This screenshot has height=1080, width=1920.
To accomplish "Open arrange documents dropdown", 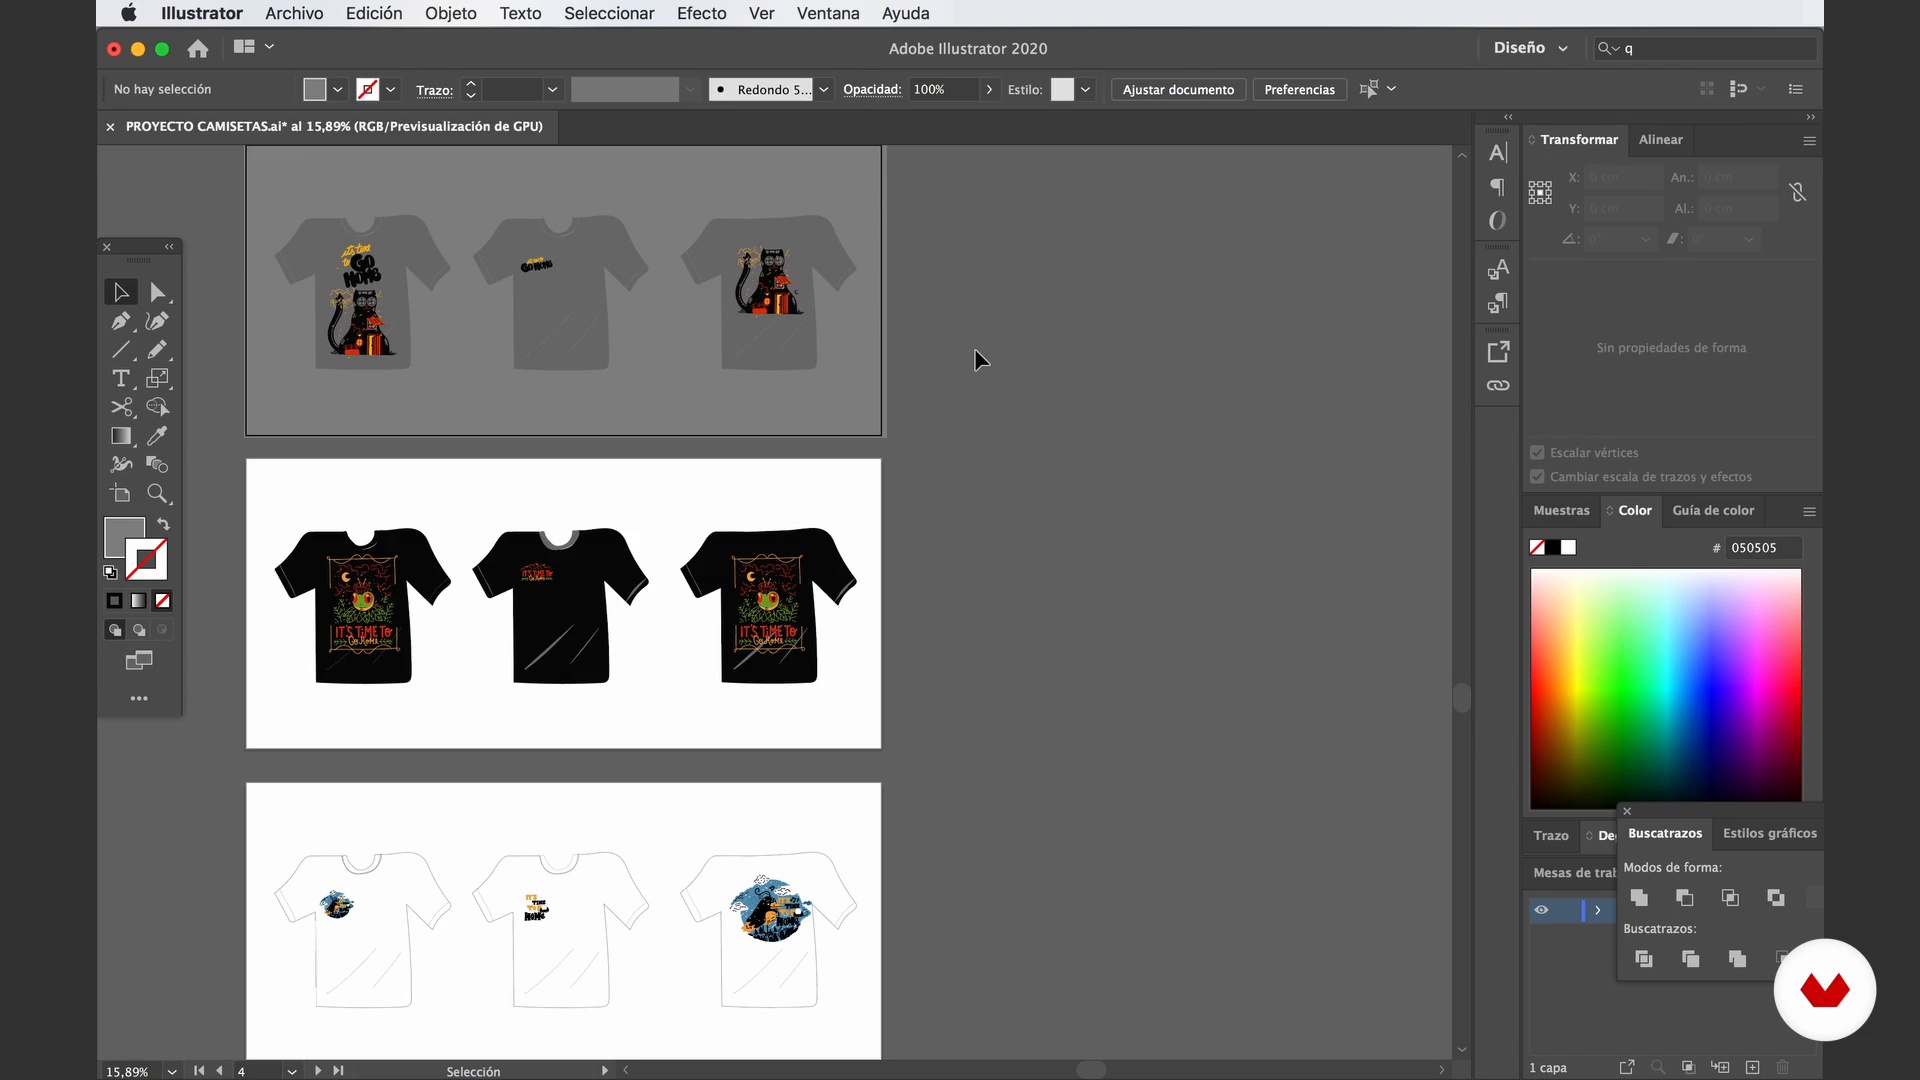I will tap(254, 47).
